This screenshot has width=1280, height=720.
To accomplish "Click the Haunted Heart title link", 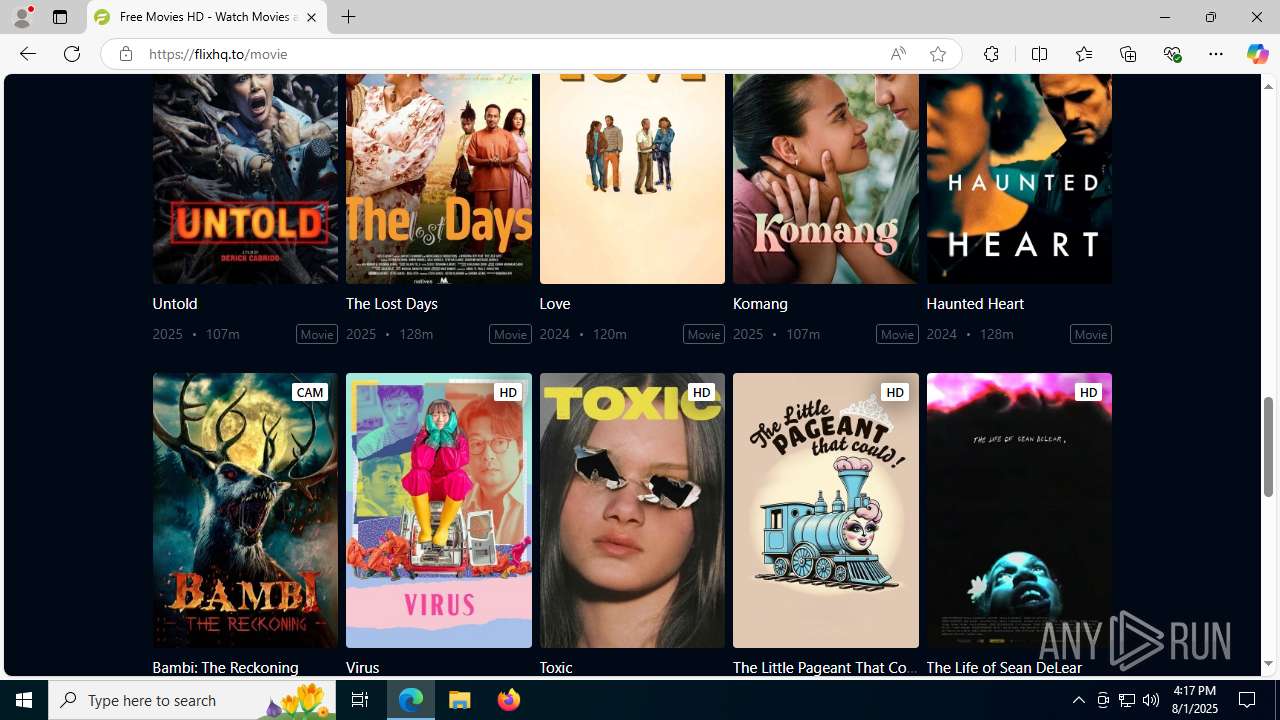I will [x=975, y=303].
